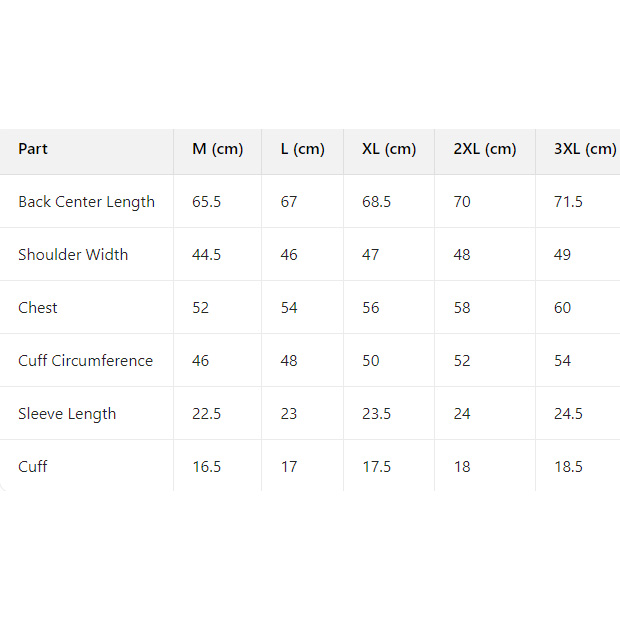Click the 3XL Sleeve Length value 24.5
620x620 pixels.
568,414
